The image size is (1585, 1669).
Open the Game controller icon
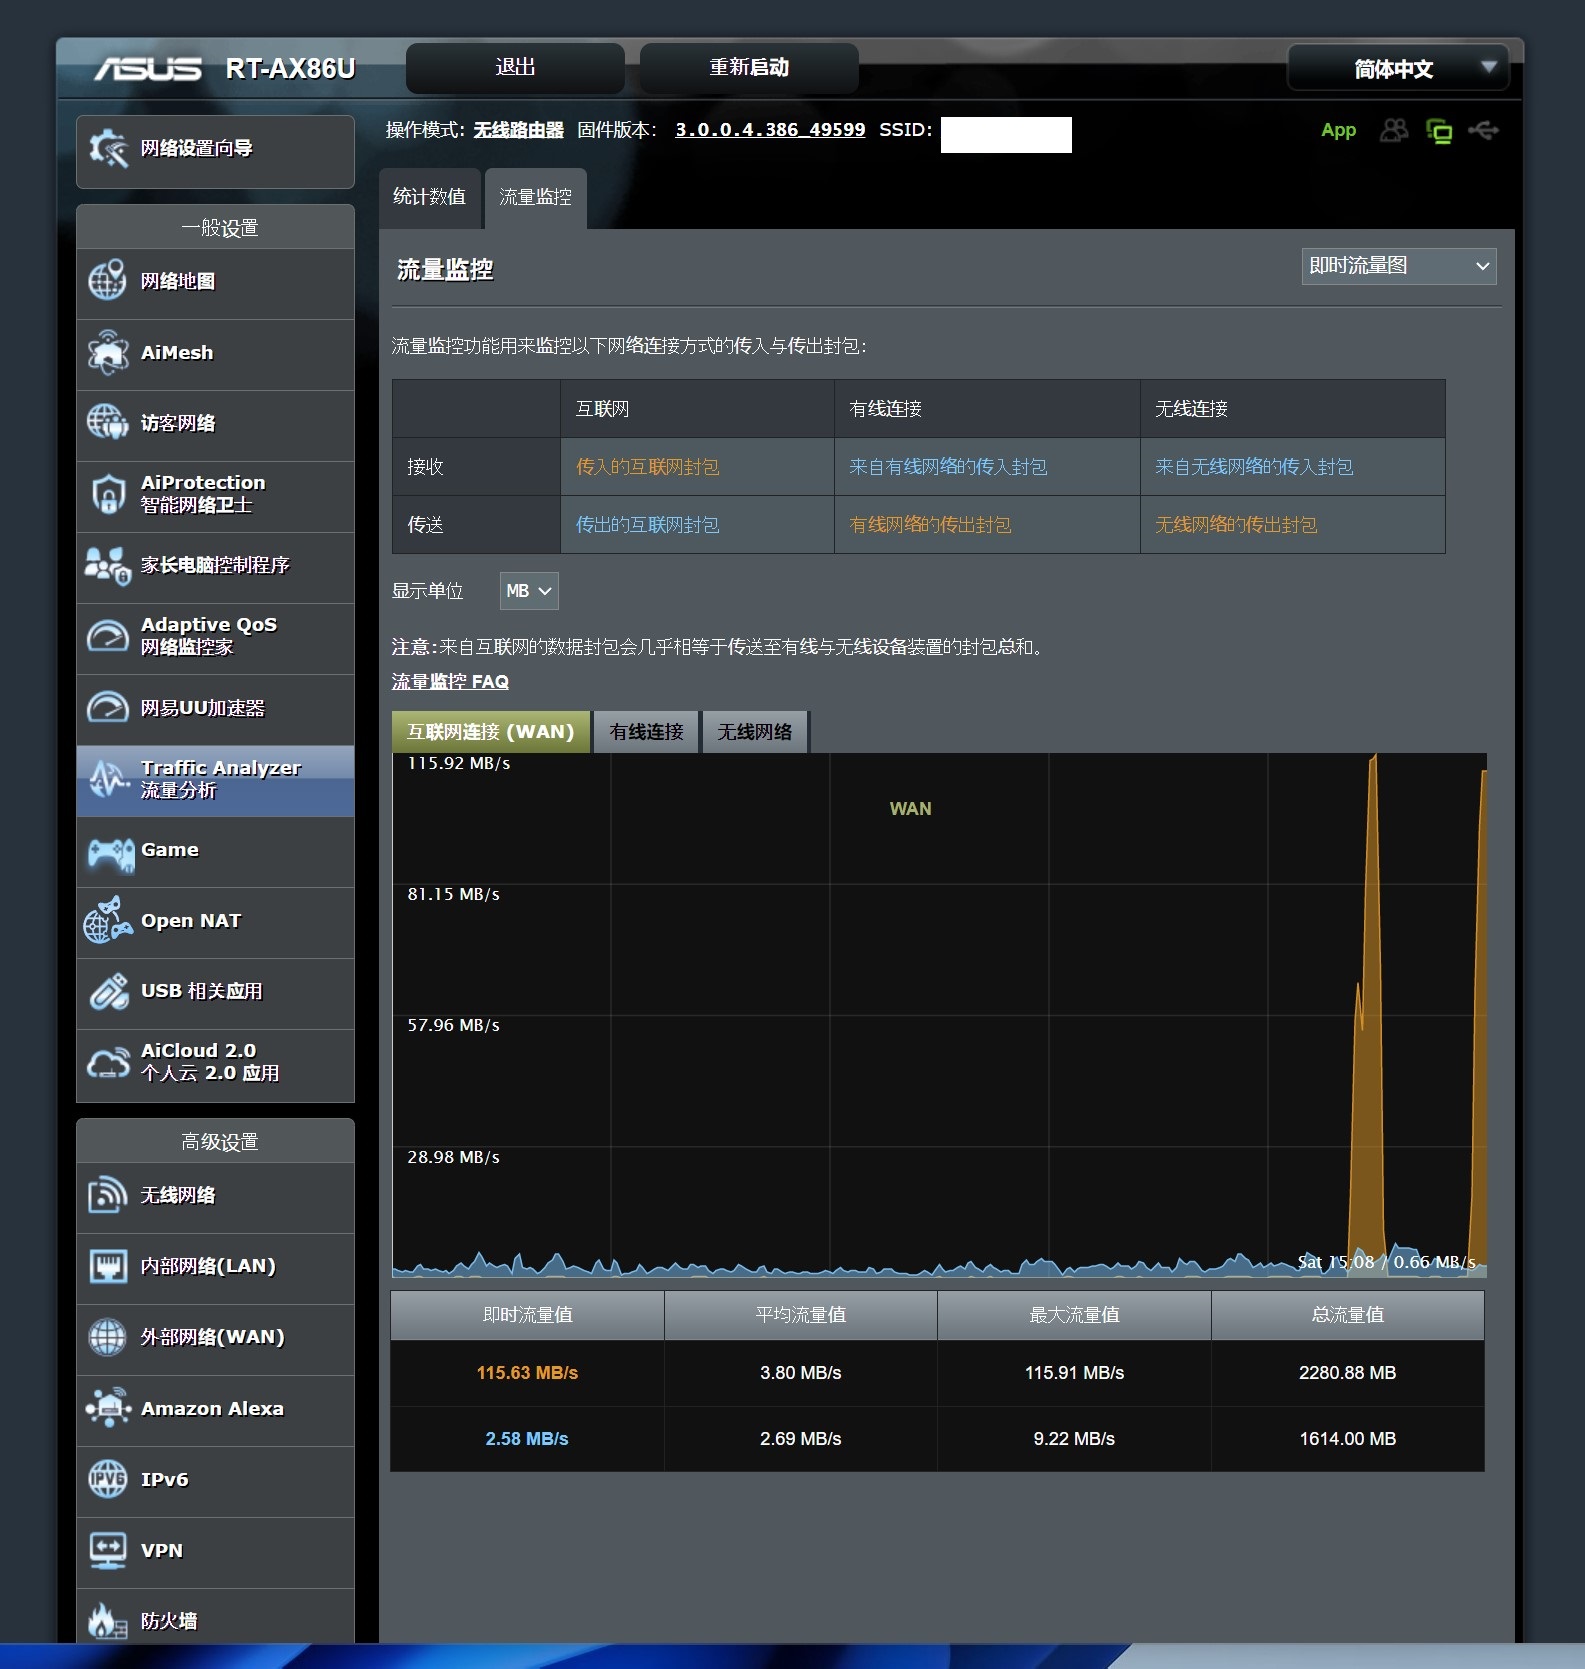pyautogui.click(x=108, y=851)
